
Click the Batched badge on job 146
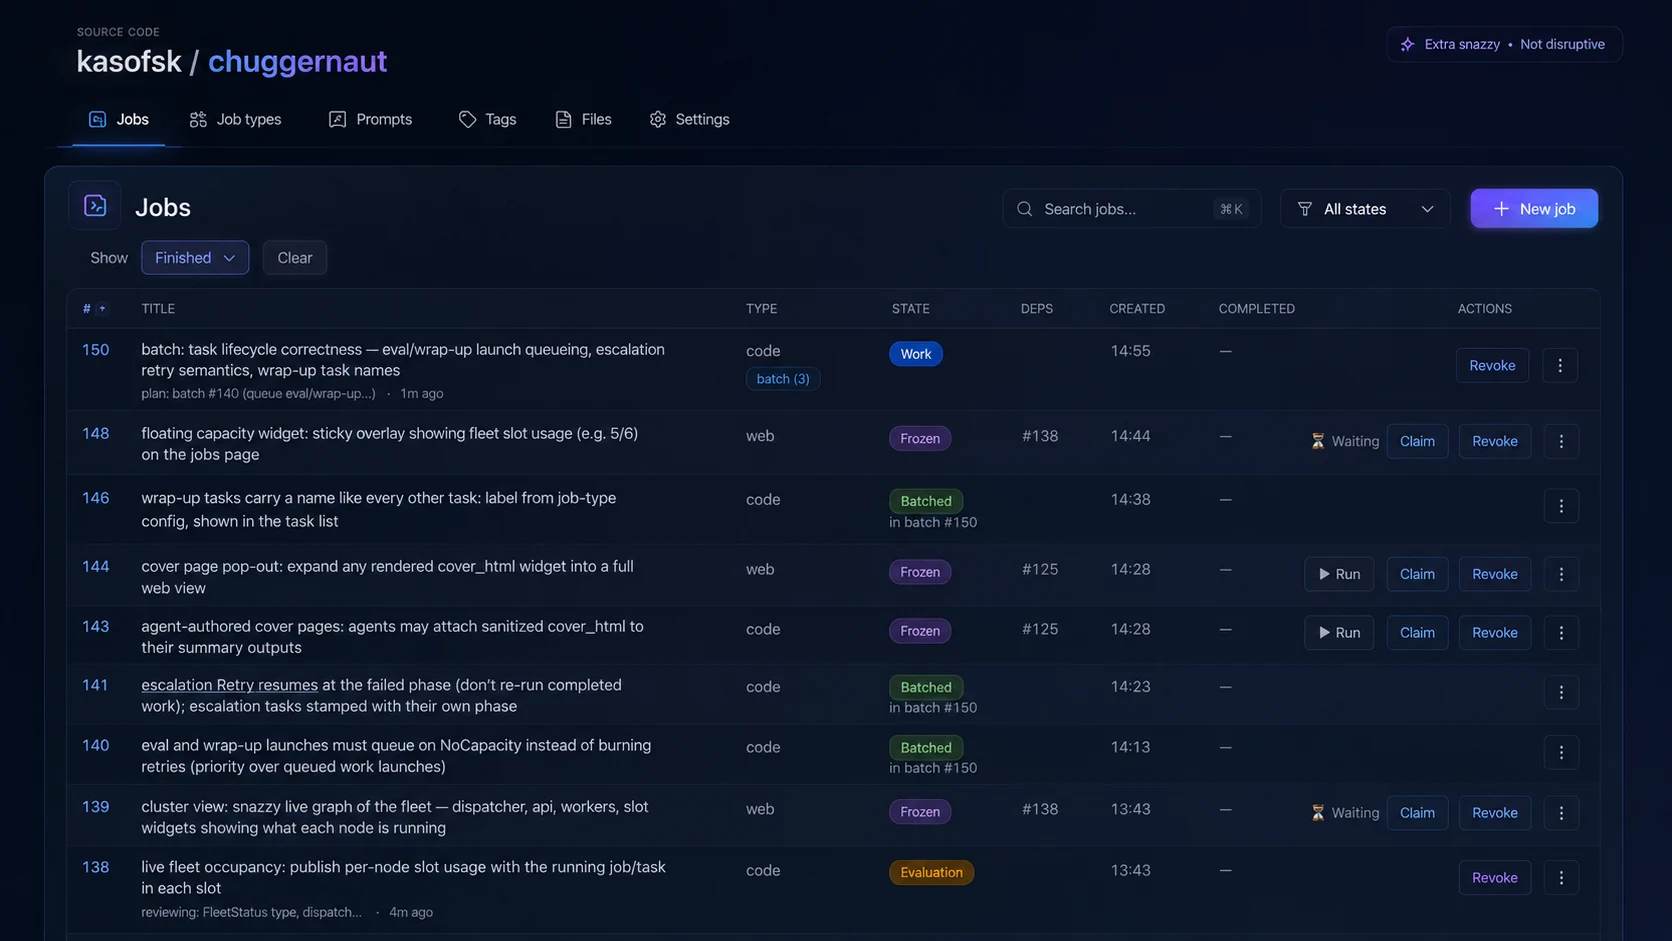tap(926, 501)
